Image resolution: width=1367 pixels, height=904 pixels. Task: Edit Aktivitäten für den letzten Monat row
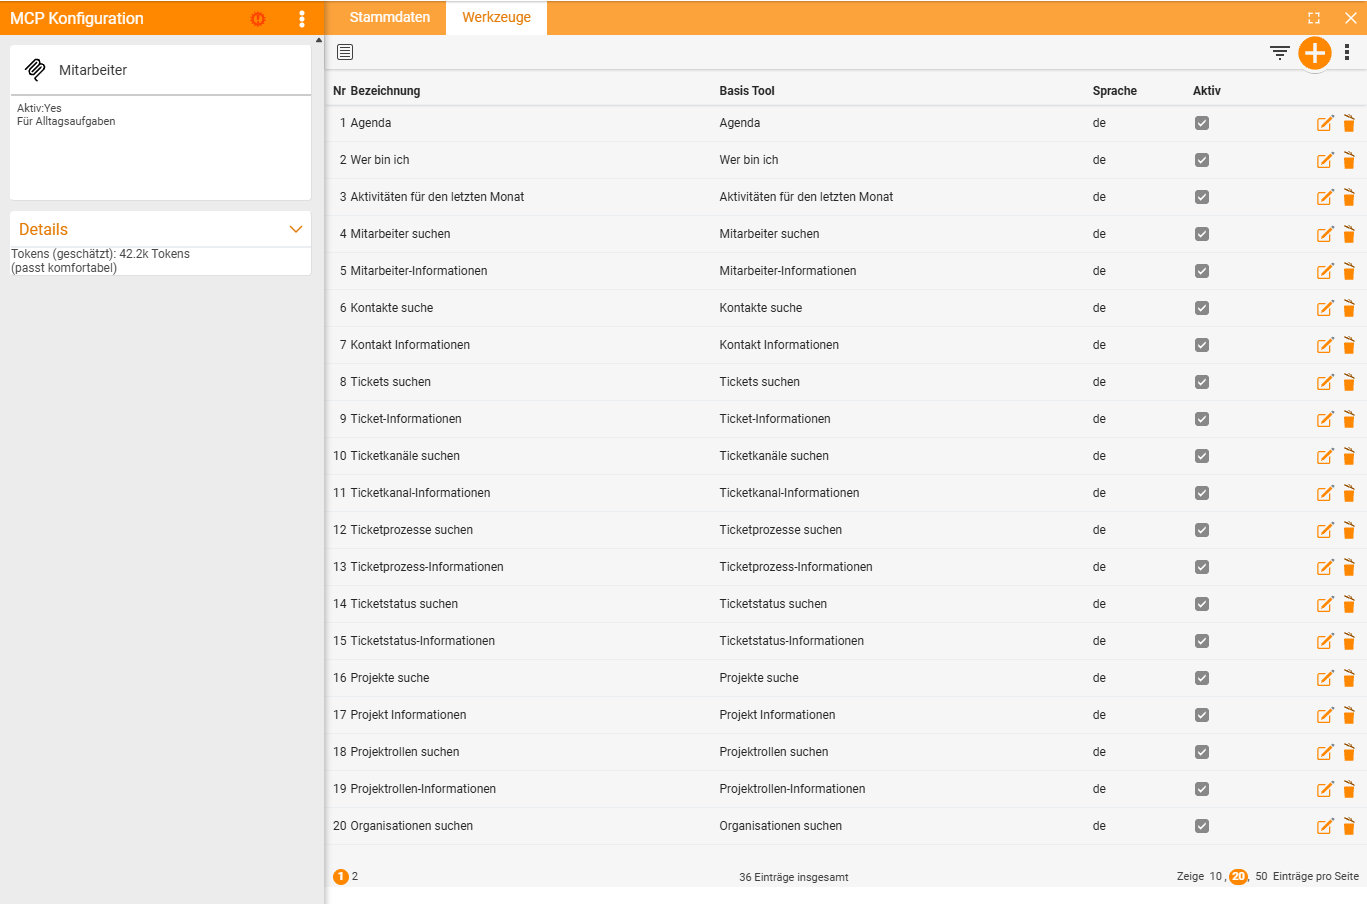tap(1325, 197)
